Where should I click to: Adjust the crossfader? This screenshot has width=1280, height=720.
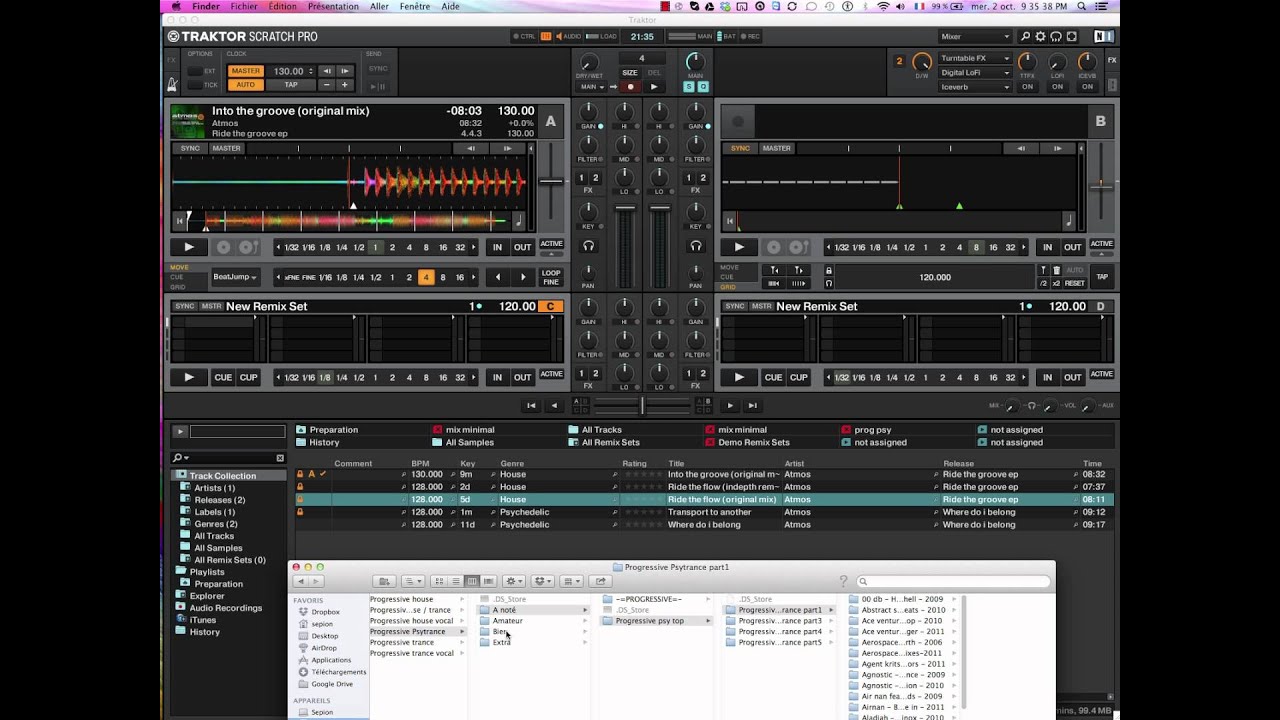click(641, 405)
